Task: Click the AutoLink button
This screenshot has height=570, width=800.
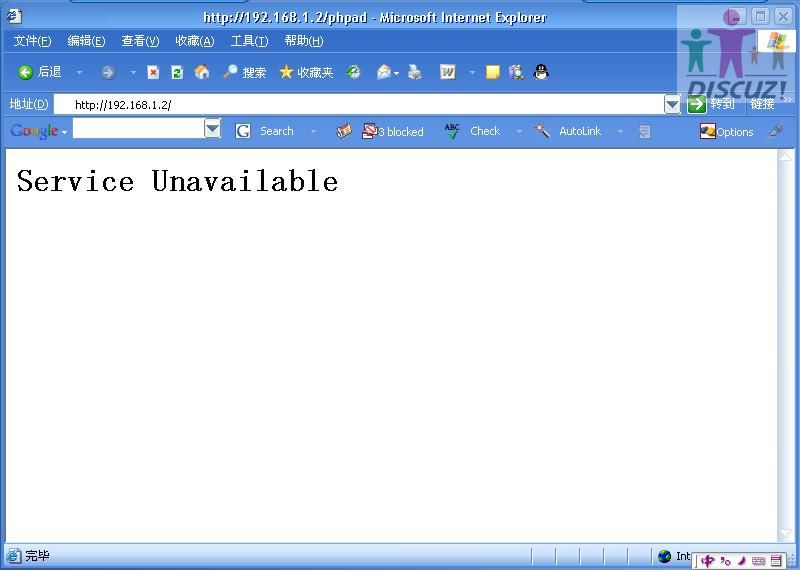Action: [x=568, y=131]
